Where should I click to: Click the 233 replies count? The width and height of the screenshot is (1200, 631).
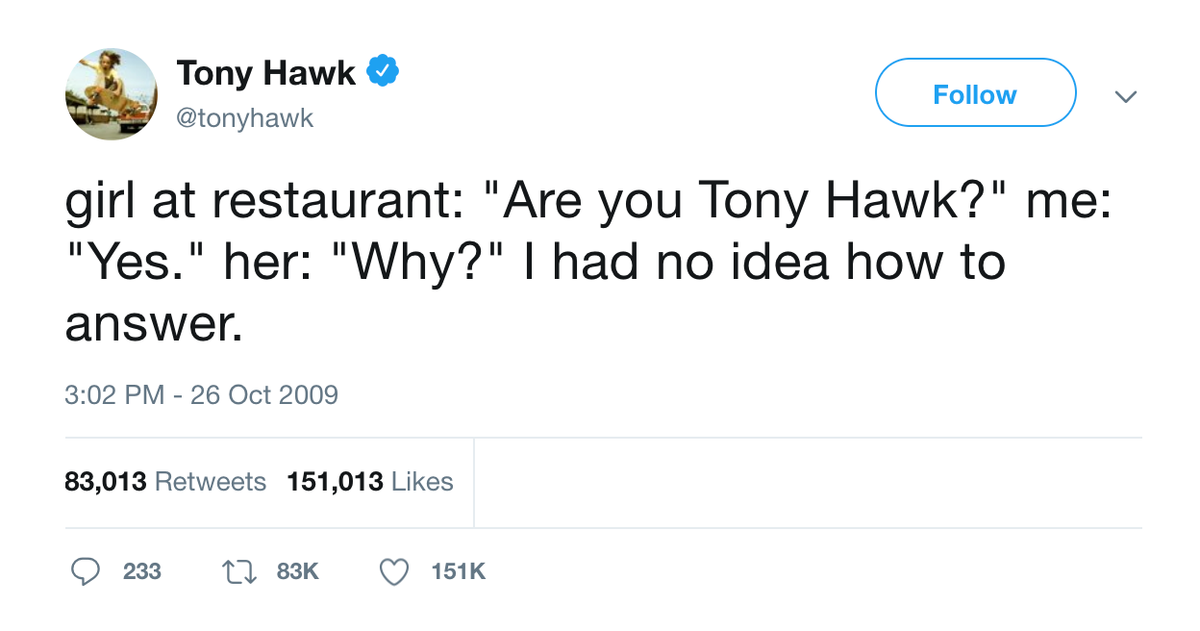[142, 571]
